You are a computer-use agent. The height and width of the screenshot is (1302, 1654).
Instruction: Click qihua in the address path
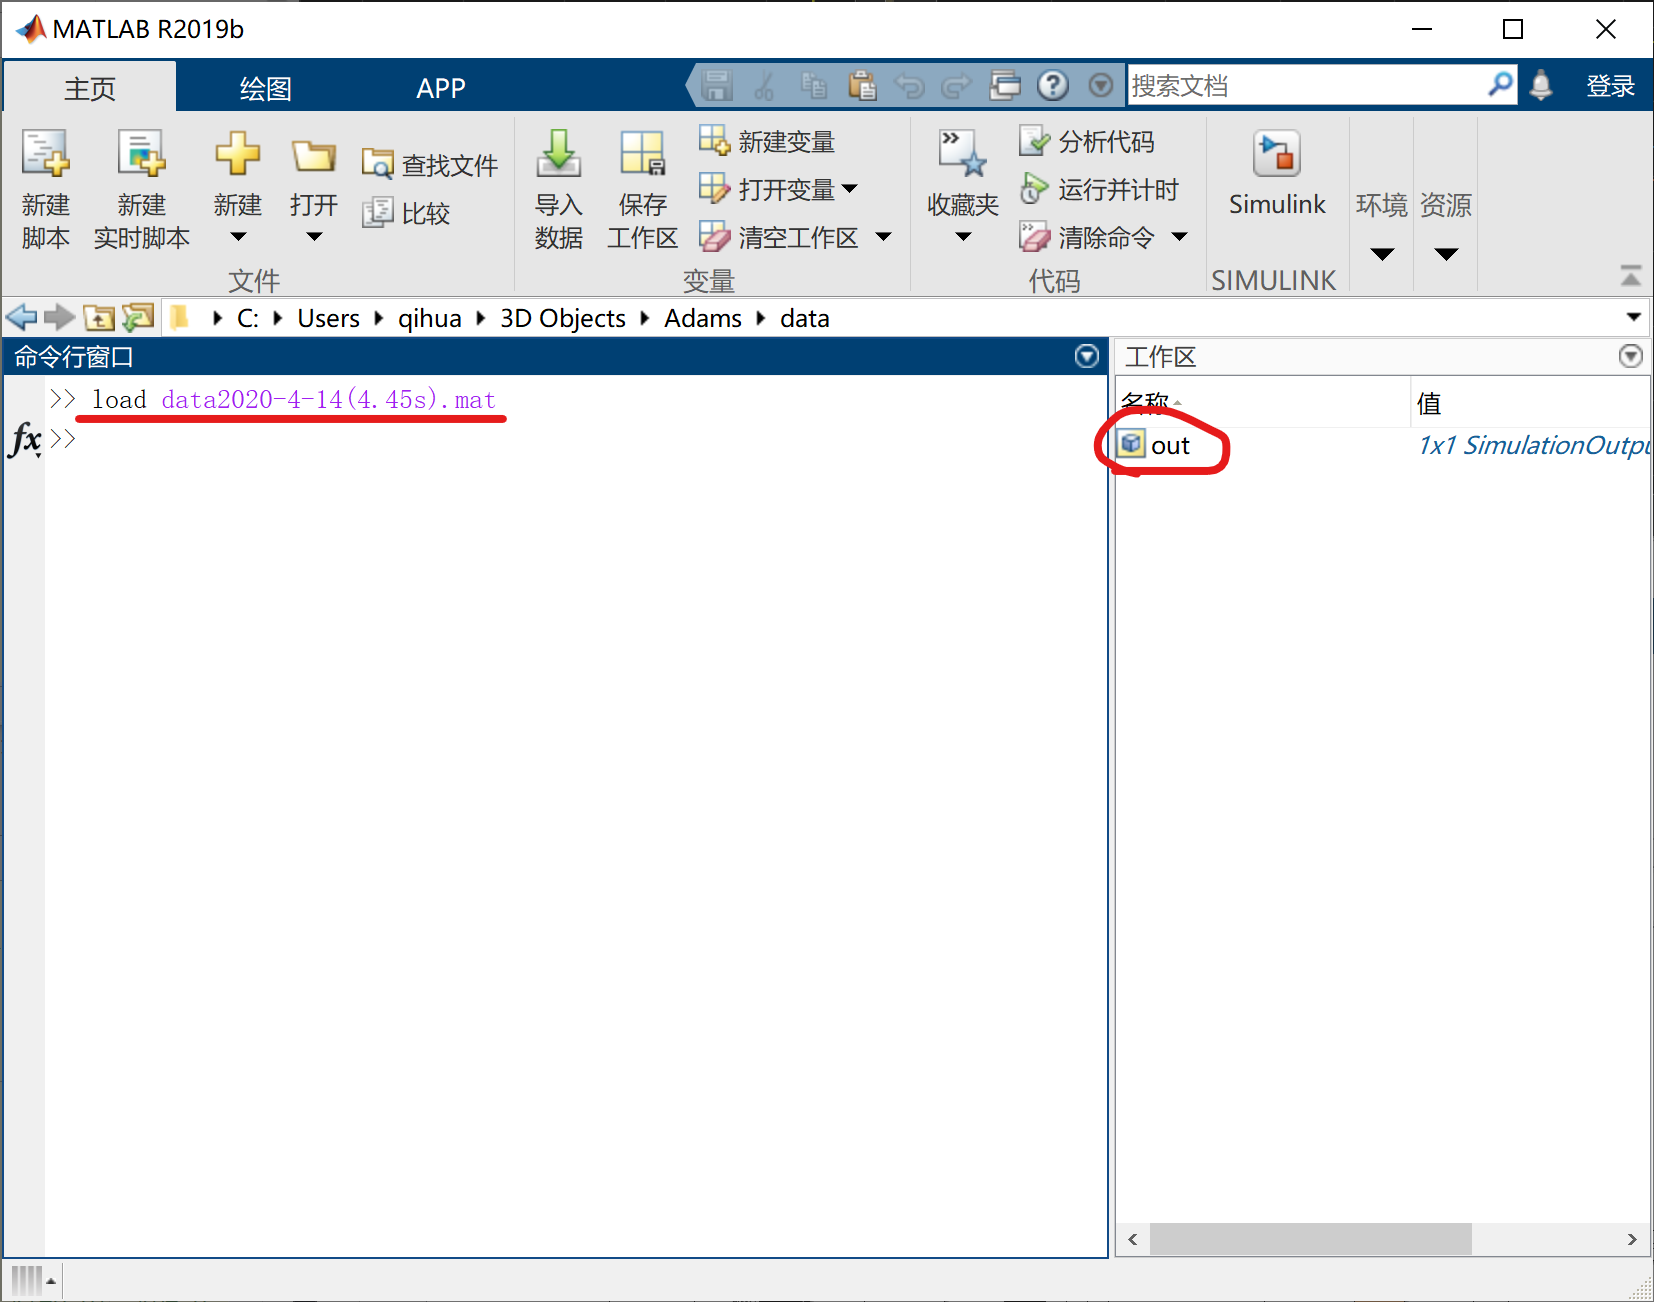[430, 318]
